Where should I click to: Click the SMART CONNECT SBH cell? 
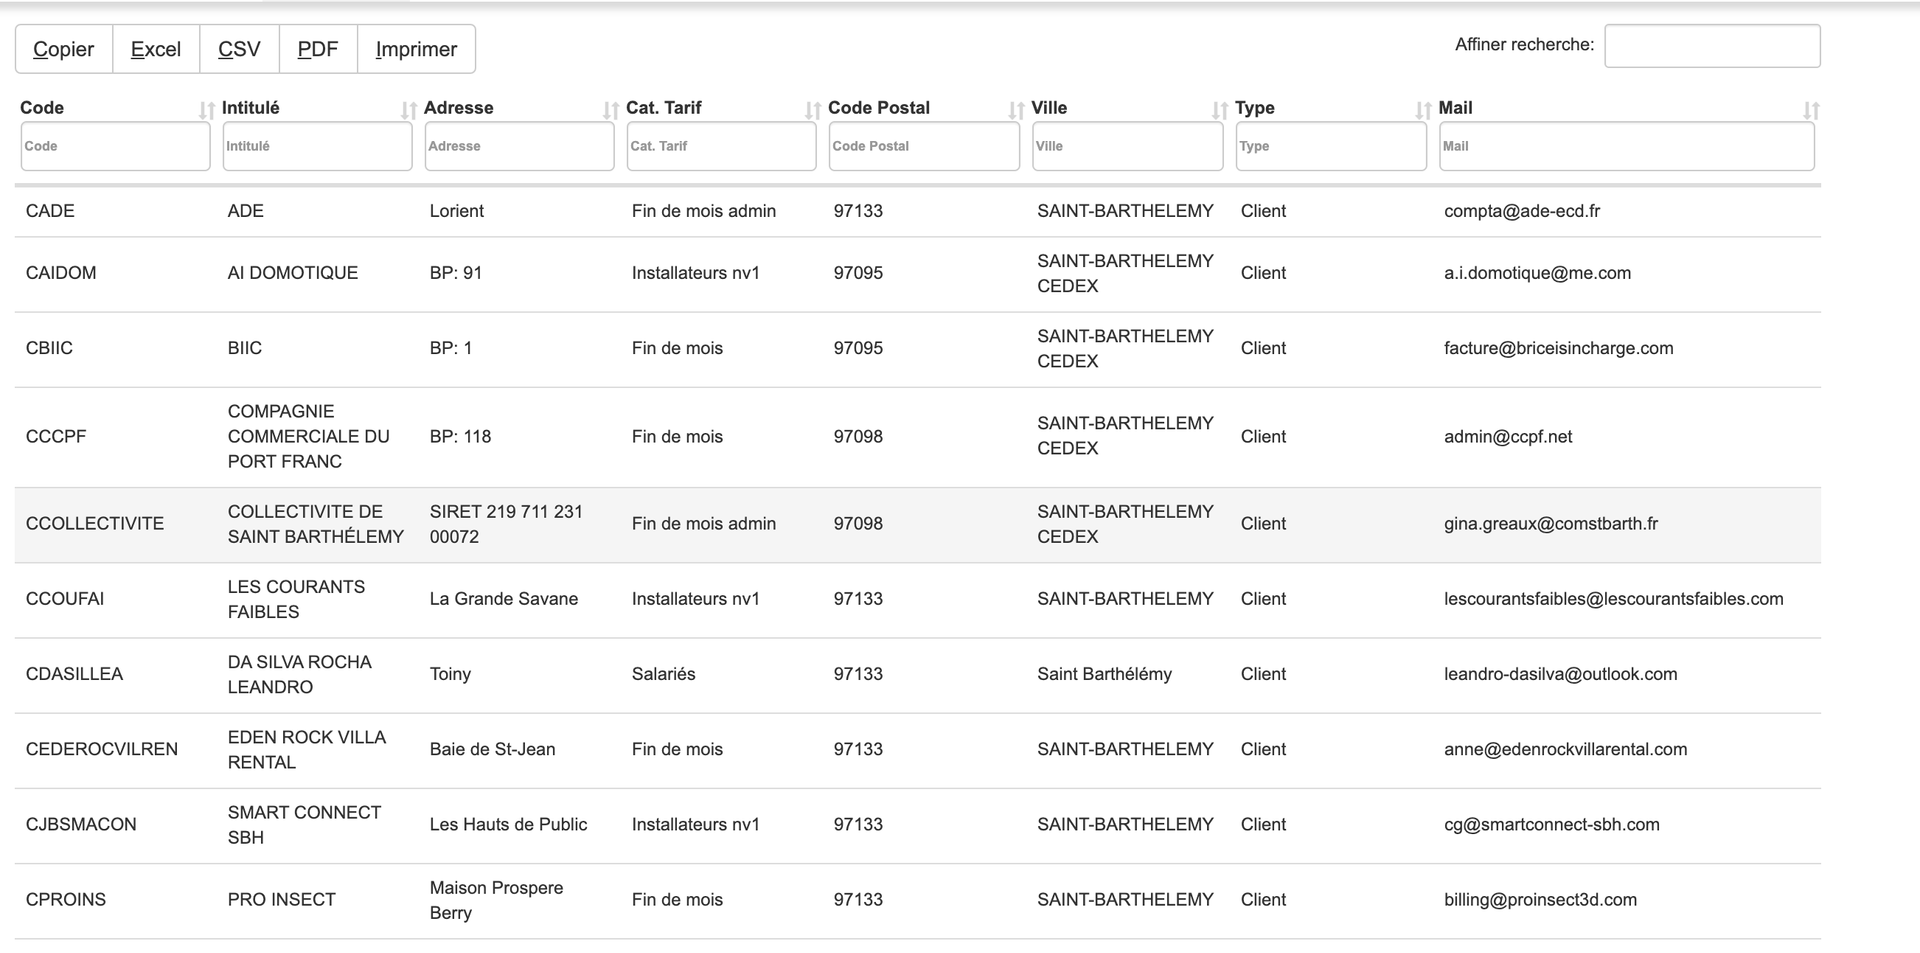click(x=305, y=824)
